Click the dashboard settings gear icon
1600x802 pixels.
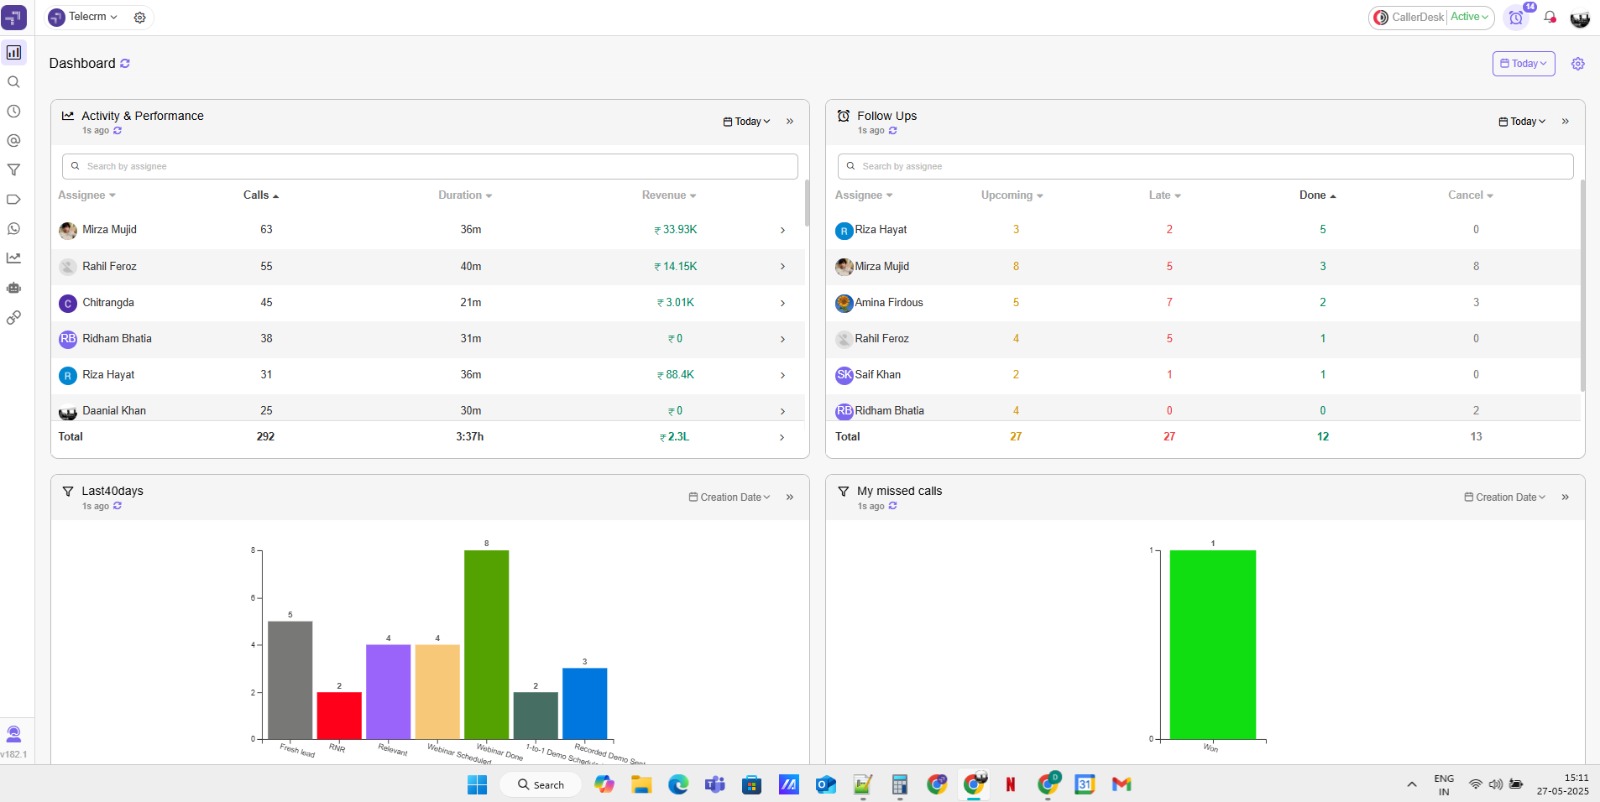(x=1578, y=64)
